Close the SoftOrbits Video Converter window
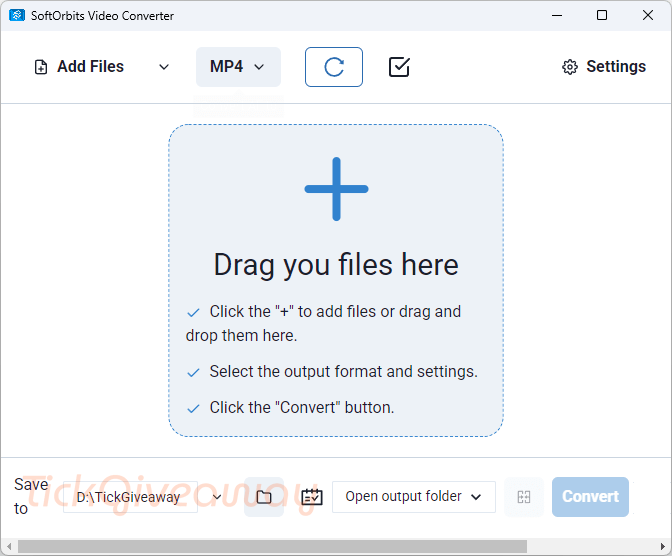 click(648, 15)
